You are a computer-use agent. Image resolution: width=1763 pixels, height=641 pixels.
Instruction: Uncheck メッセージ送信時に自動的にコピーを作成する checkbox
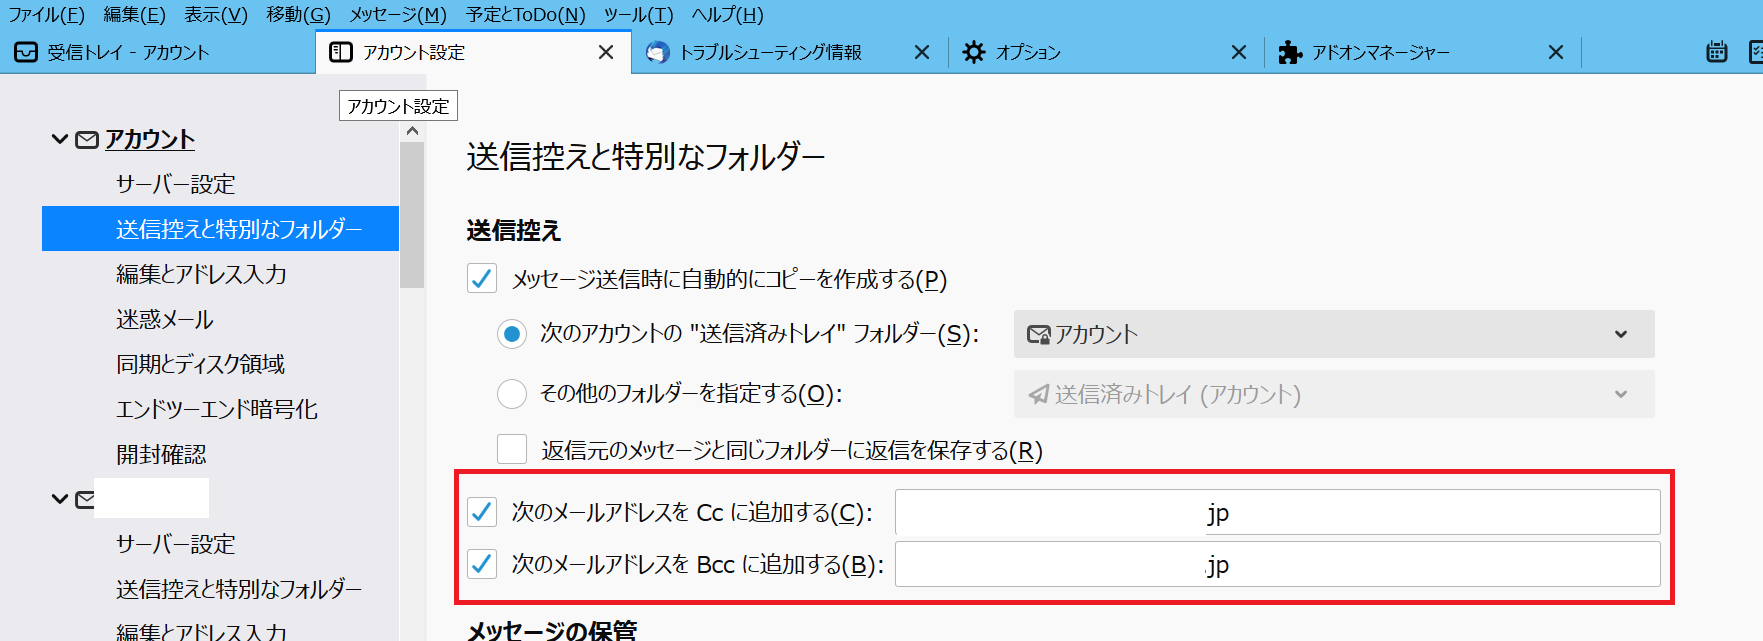482,279
